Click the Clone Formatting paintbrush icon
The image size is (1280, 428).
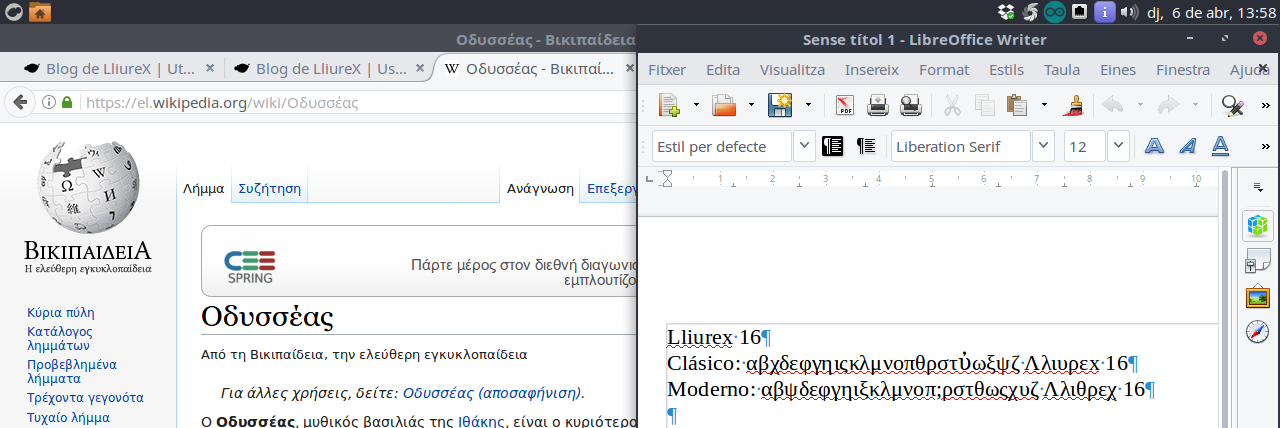pos(1075,105)
